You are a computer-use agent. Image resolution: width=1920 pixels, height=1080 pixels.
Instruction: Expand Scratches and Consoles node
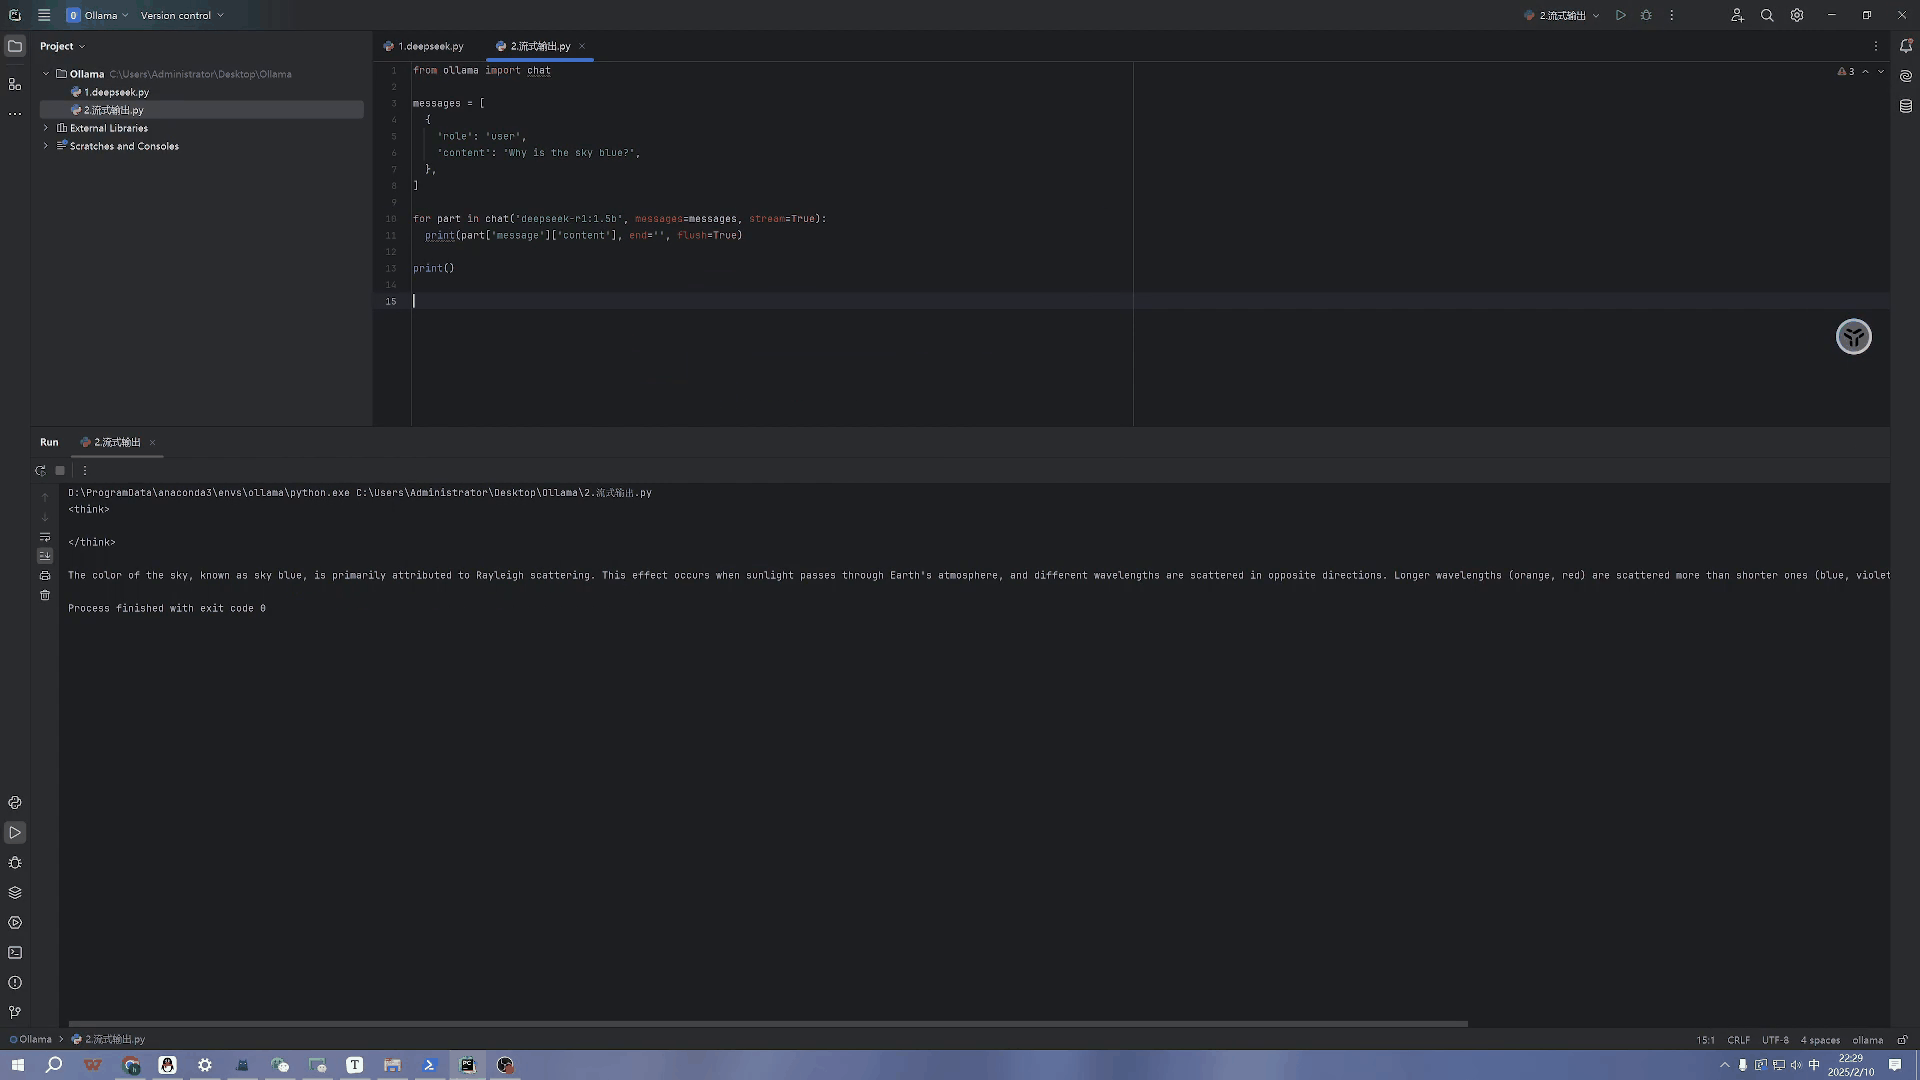click(x=45, y=146)
